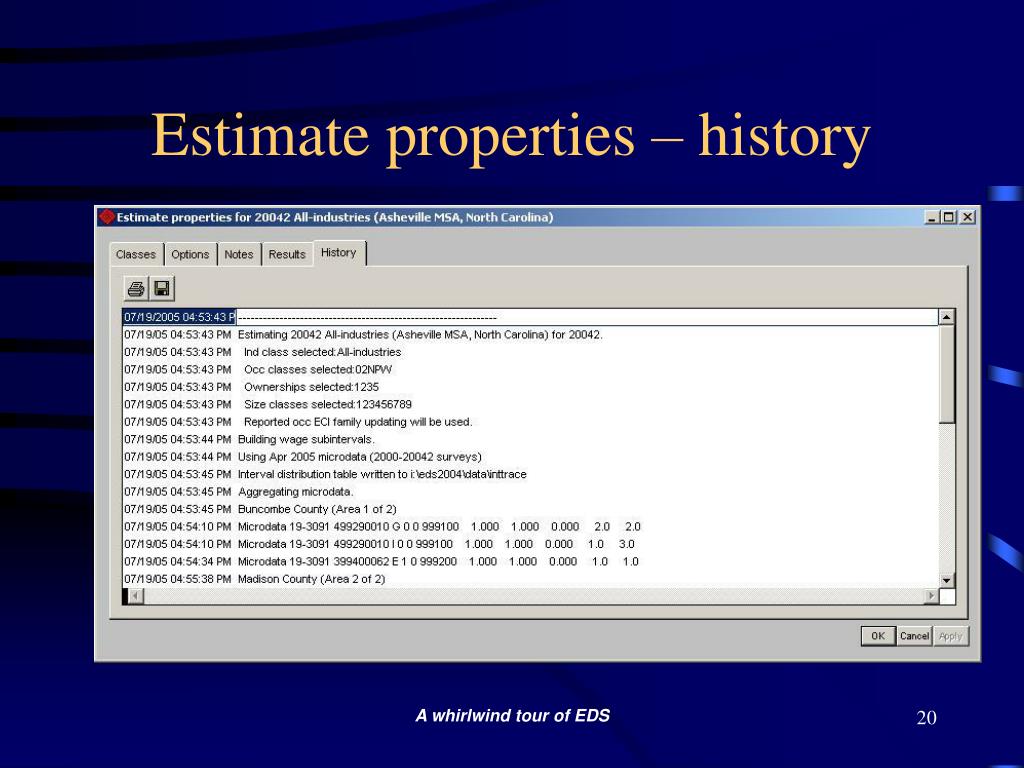Go to the Notes tab
The height and width of the screenshot is (768, 1024).
click(238, 254)
